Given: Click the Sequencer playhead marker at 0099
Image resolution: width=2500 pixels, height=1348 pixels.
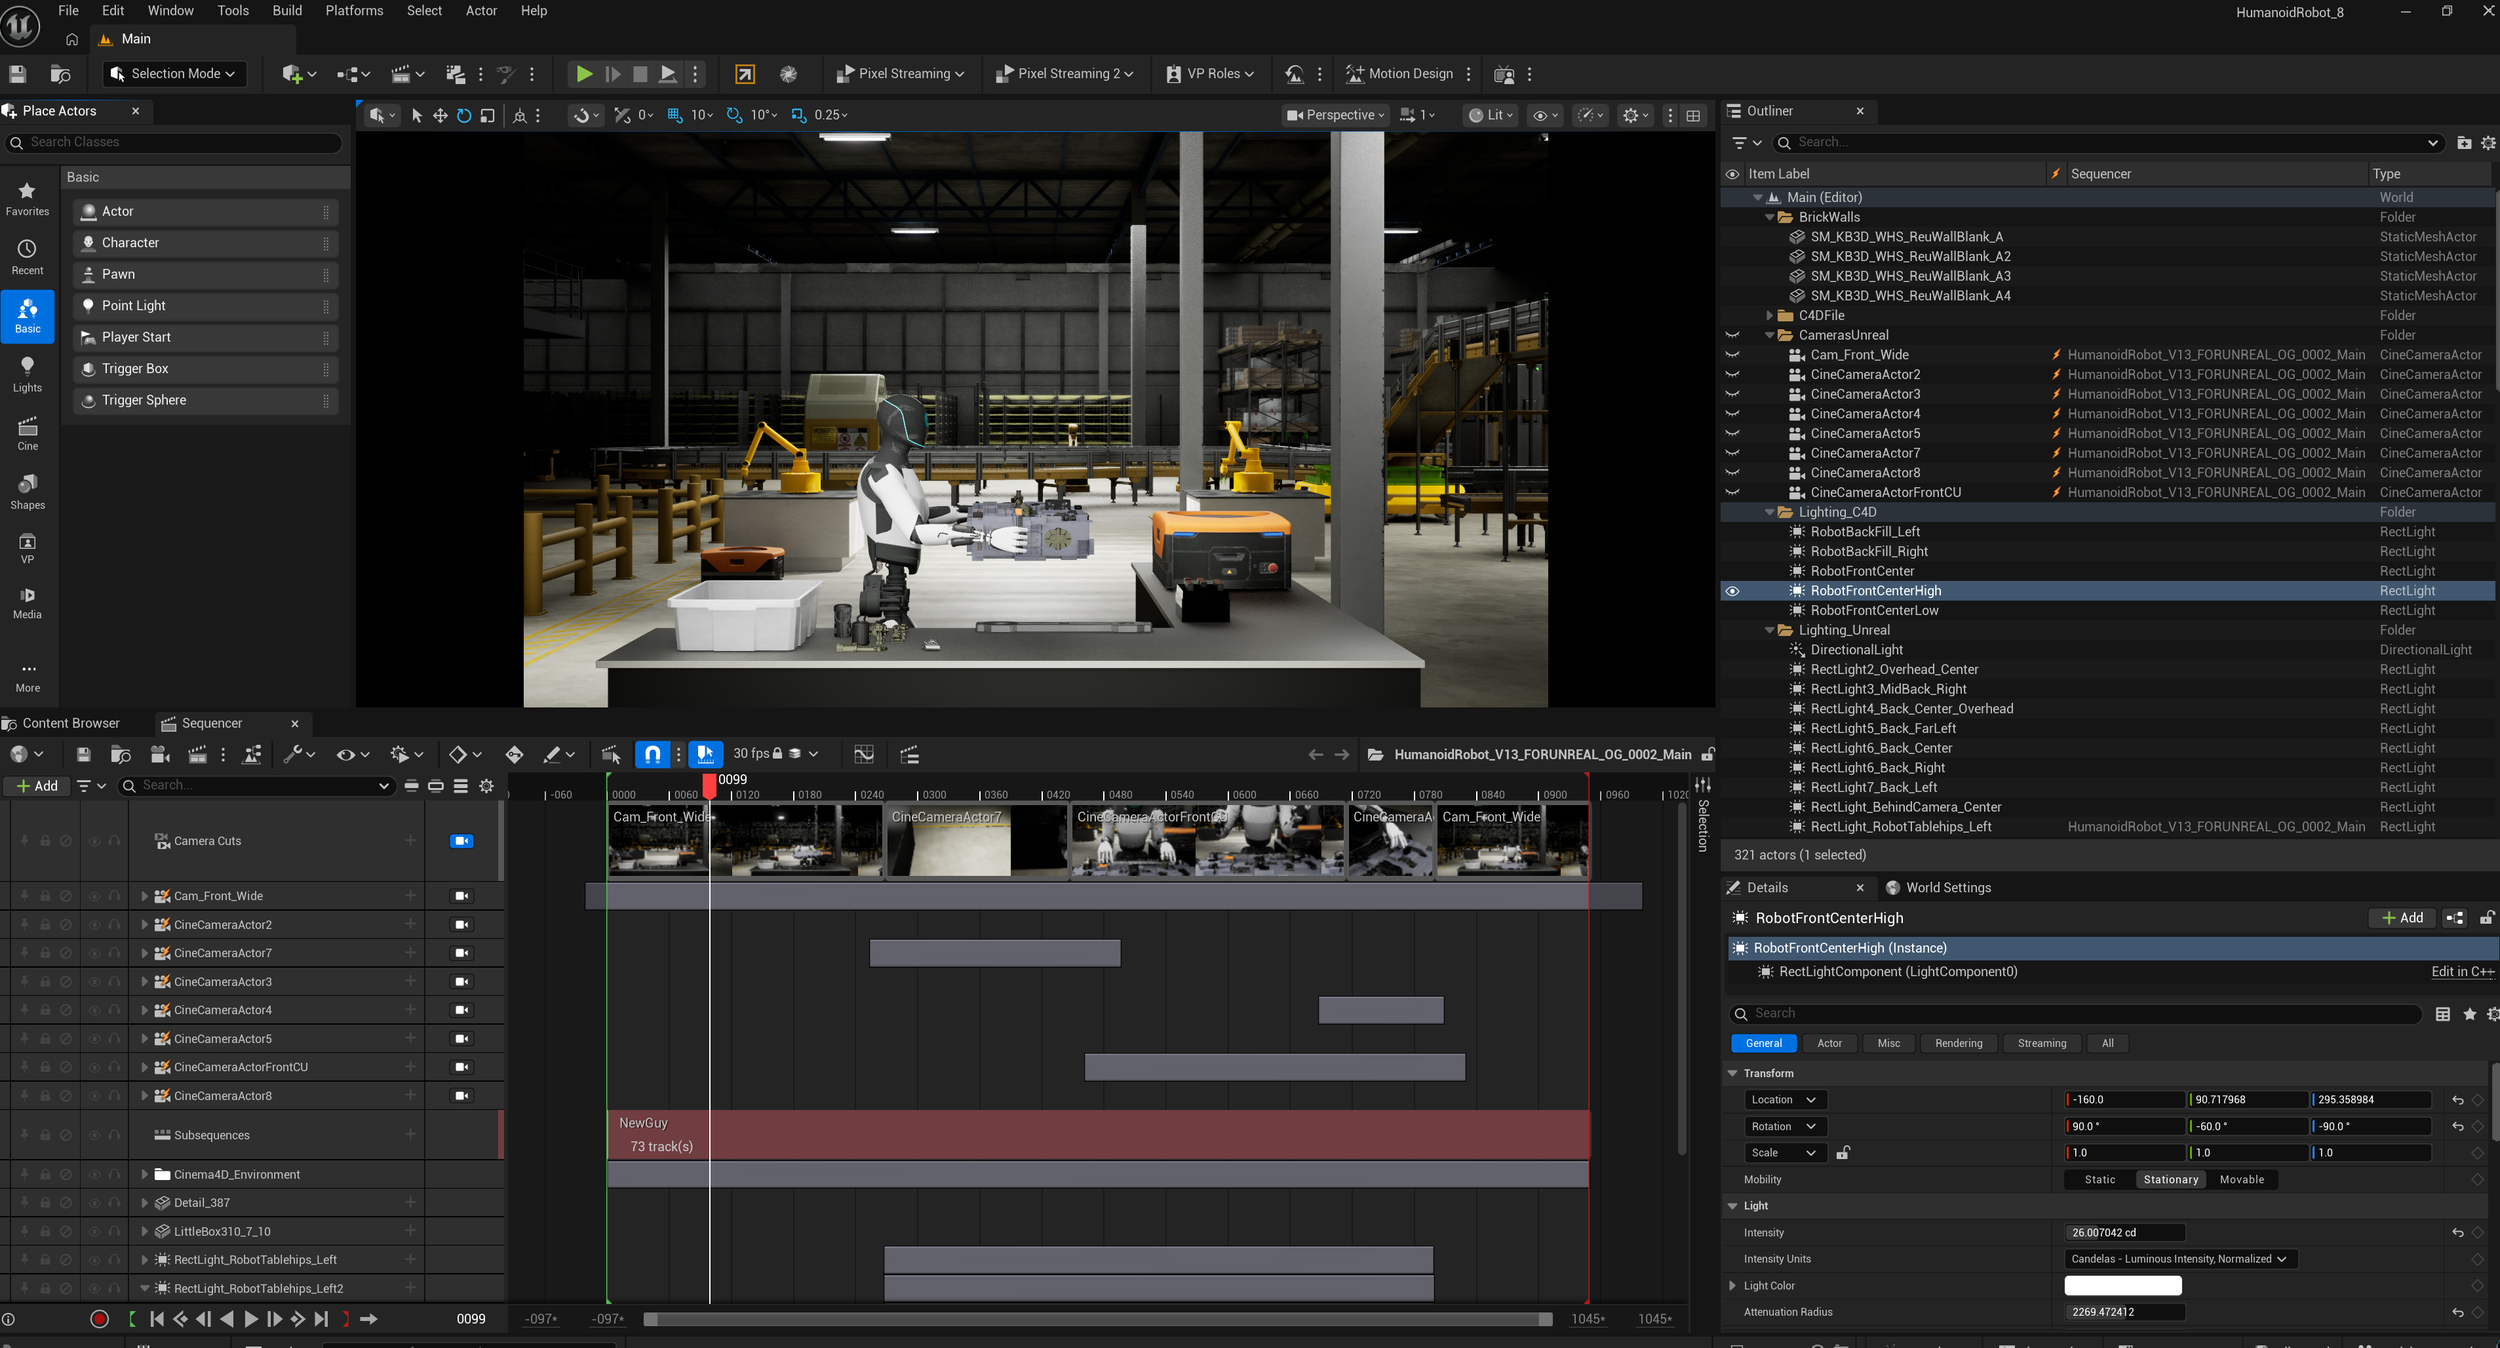Looking at the screenshot, I should tap(709, 786).
